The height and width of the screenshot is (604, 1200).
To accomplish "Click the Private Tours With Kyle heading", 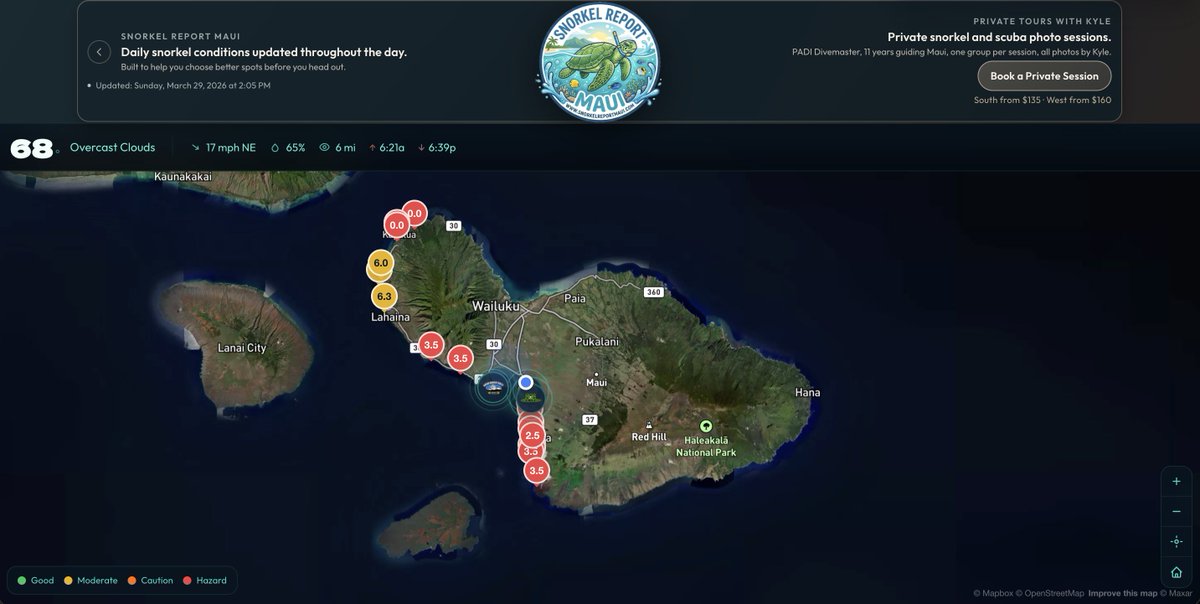I will coord(1042,21).
